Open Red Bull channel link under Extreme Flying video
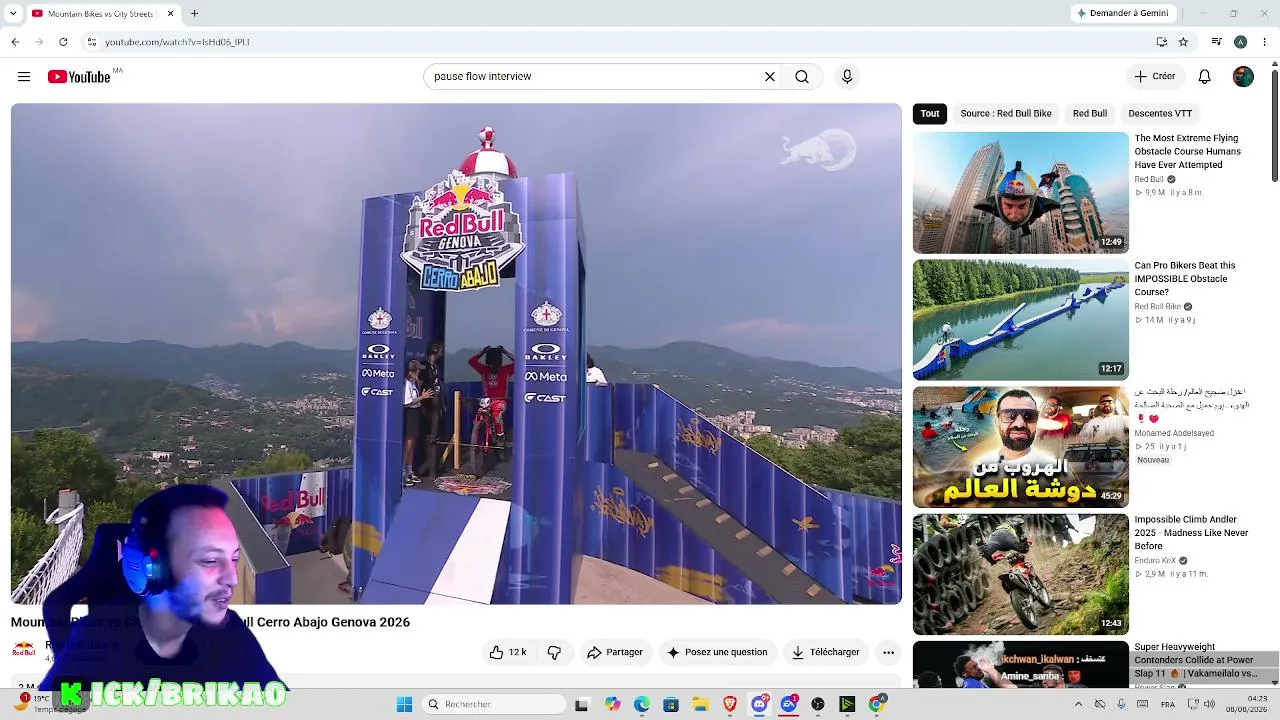 [1148, 179]
